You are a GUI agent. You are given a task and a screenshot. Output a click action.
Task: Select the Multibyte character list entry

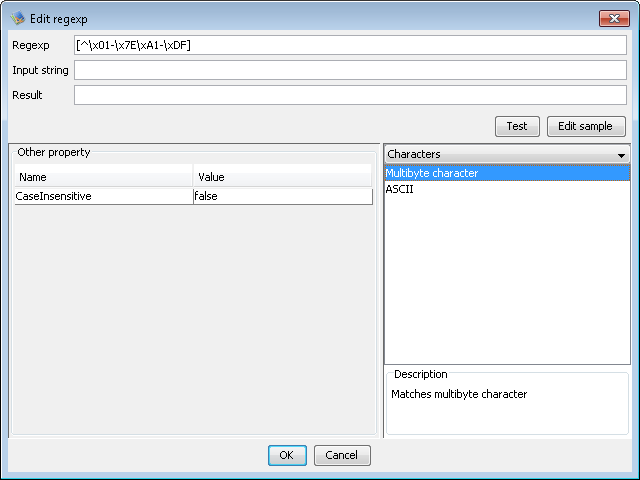point(432,173)
